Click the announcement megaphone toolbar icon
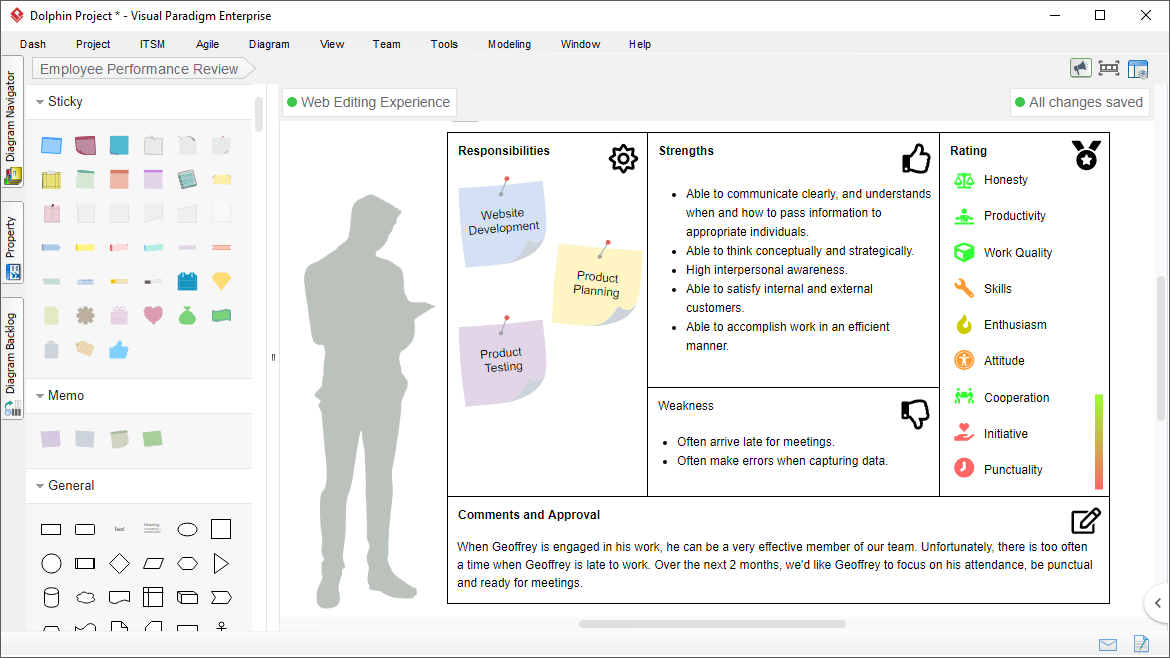 (1080, 69)
